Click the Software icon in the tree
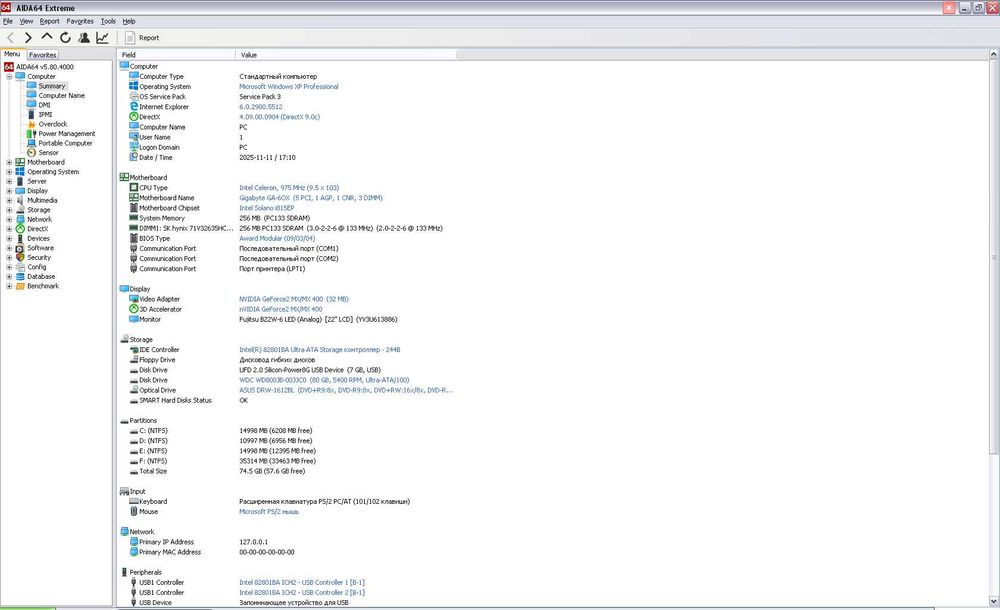Image resolution: width=1000 pixels, height=610 pixels. (20, 248)
